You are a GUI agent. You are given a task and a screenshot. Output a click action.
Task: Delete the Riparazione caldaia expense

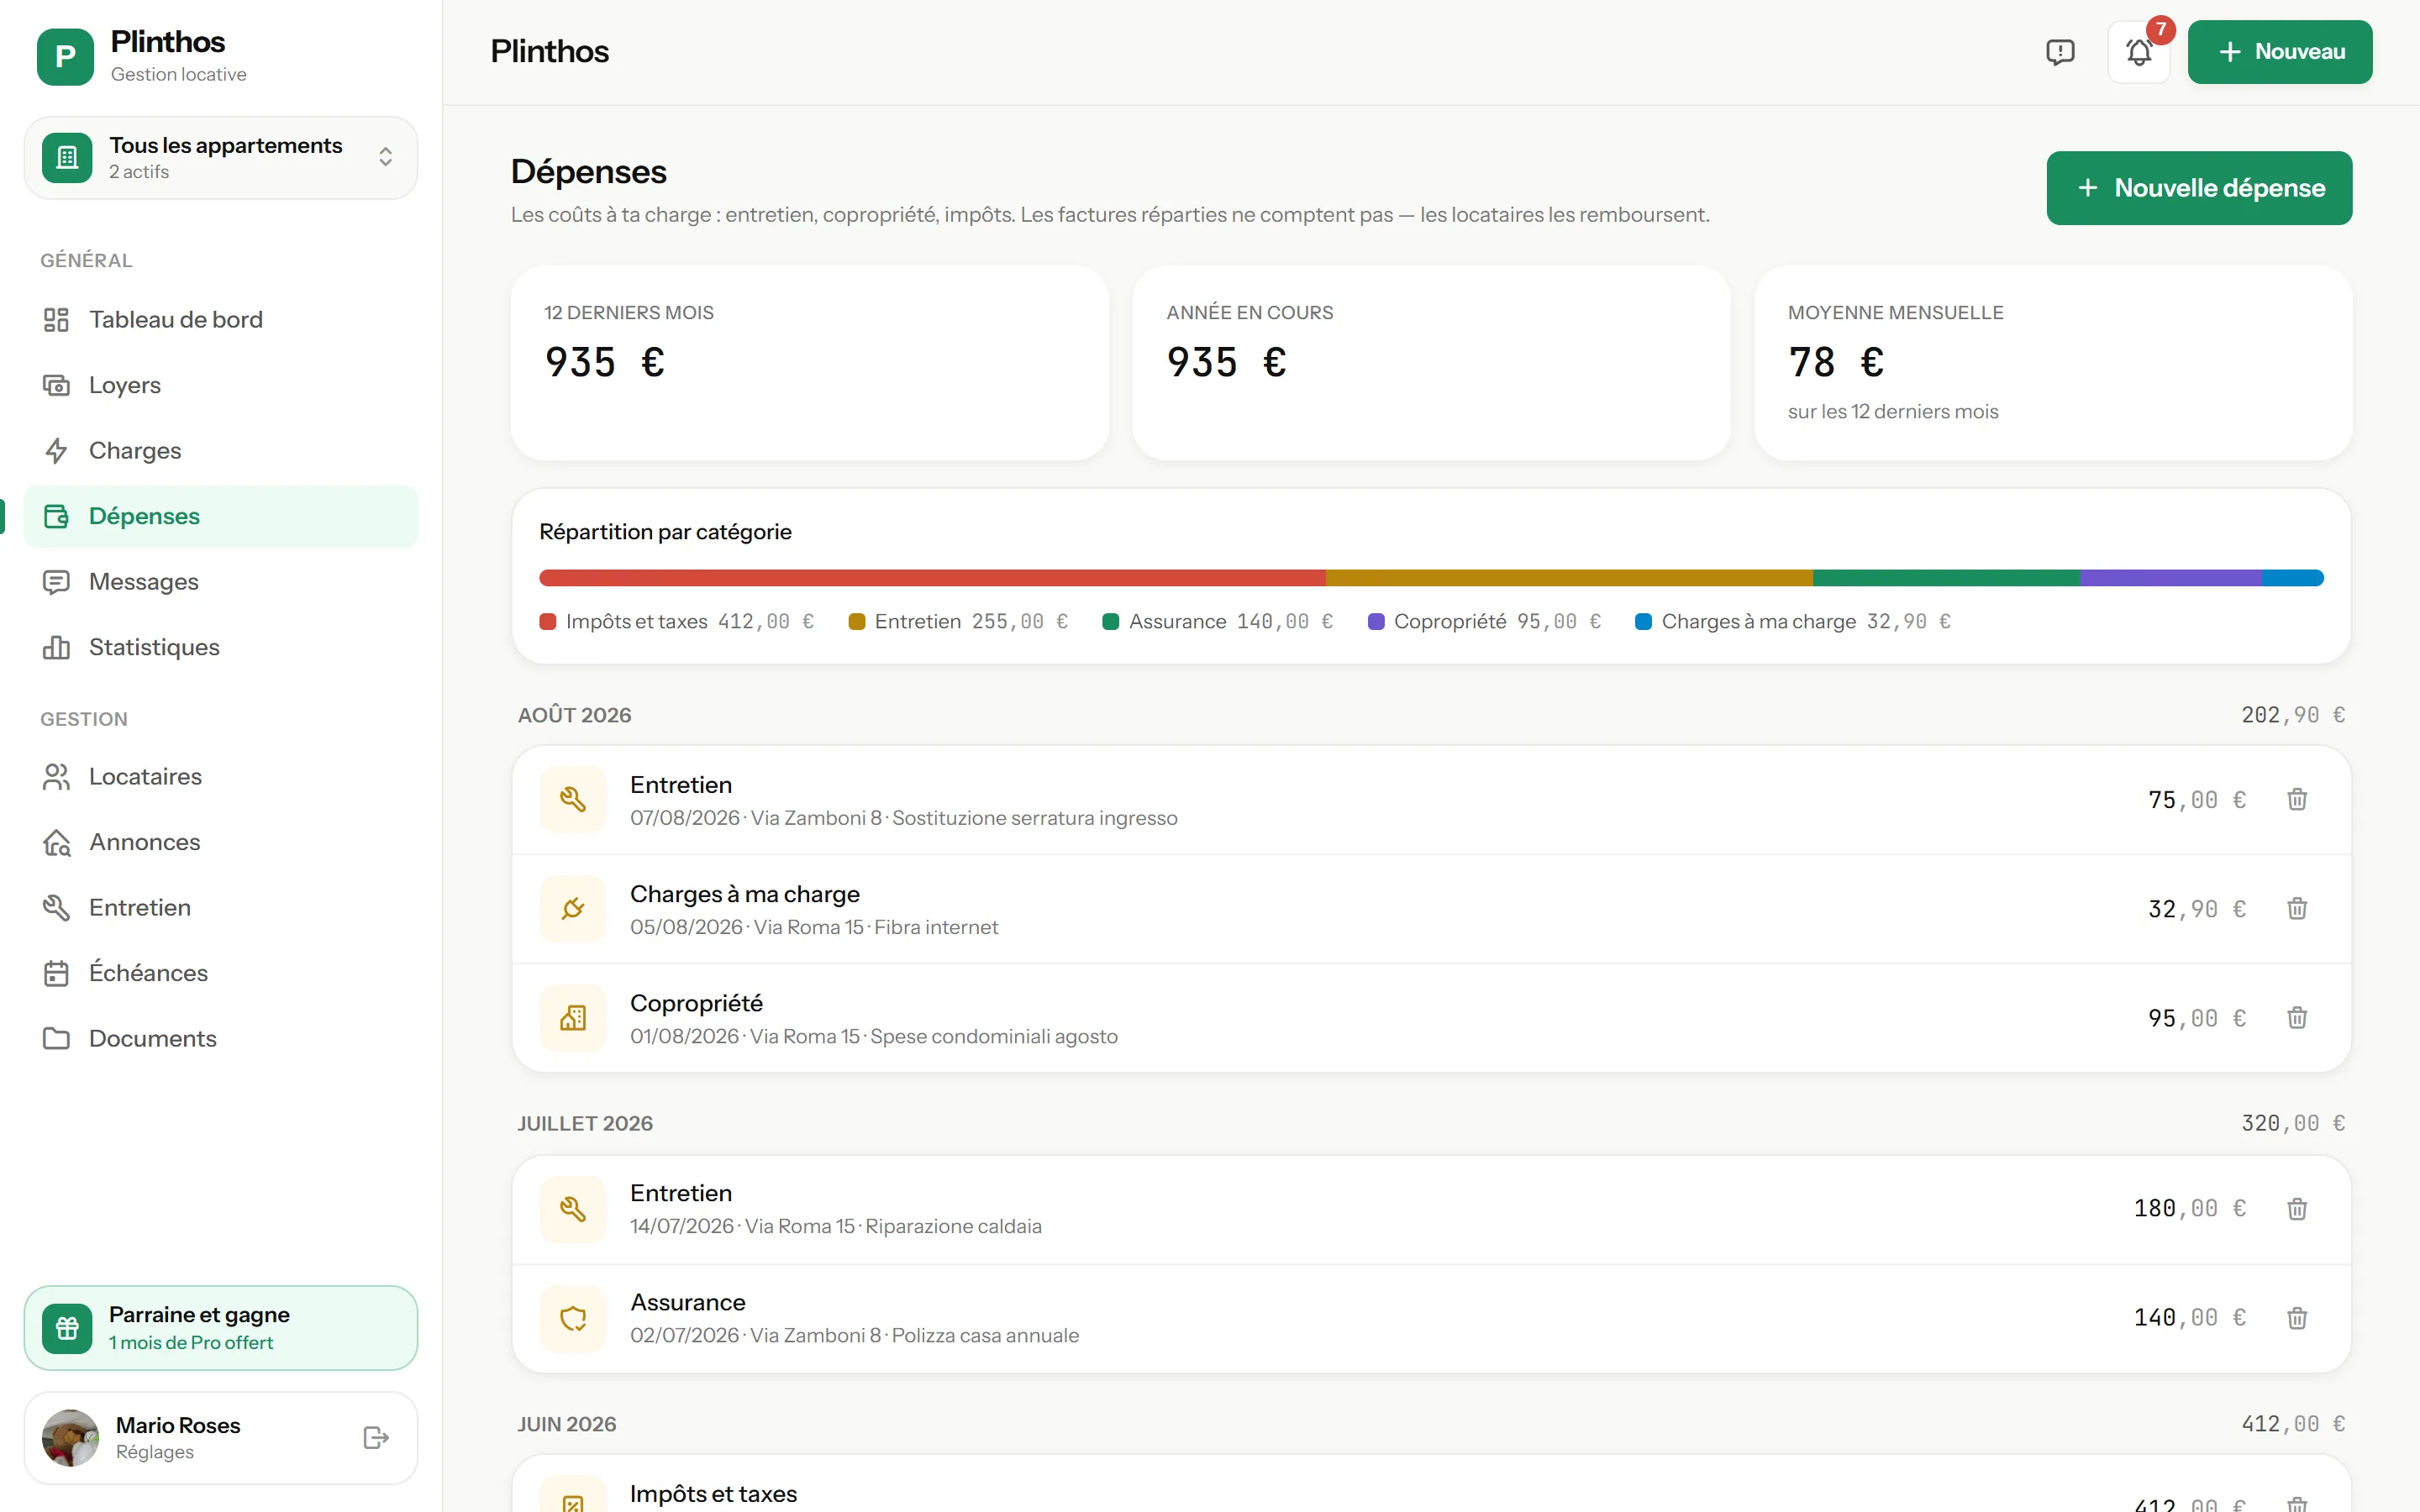pyautogui.click(x=2297, y=1209)
